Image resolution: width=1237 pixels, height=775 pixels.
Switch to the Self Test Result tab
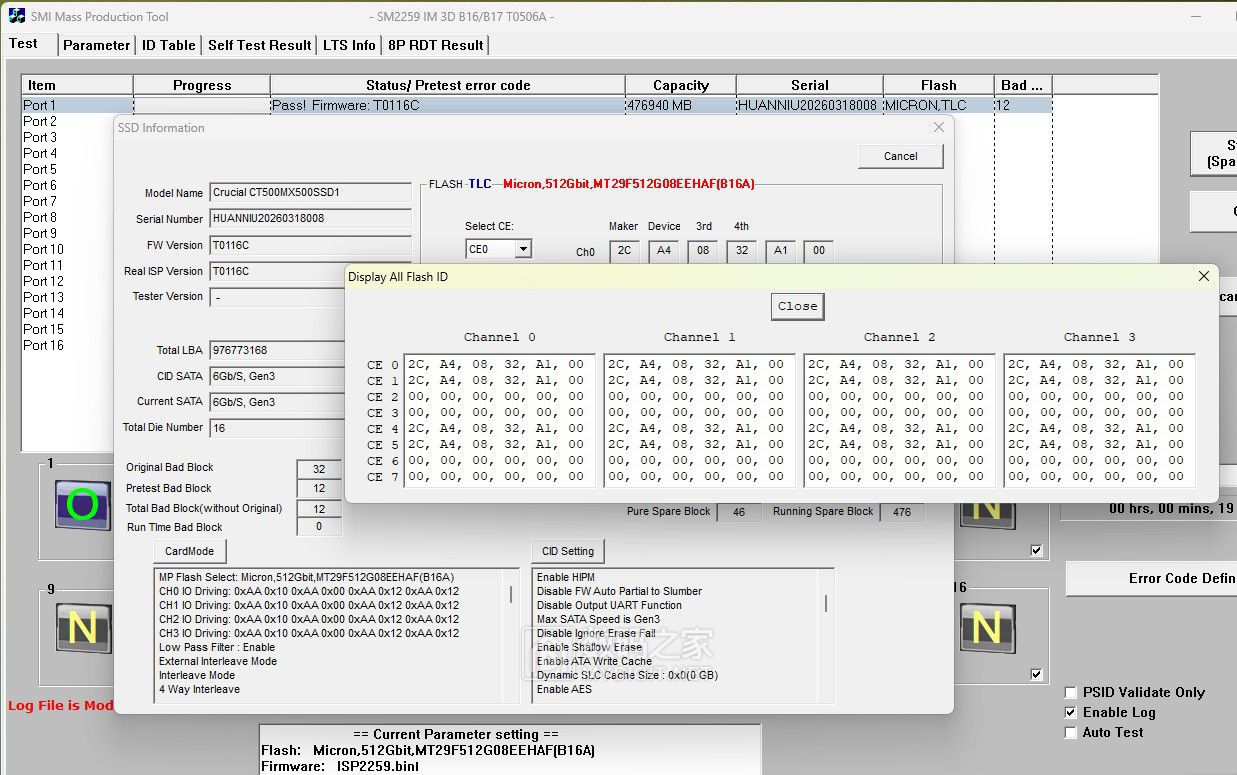click(260, 45)
